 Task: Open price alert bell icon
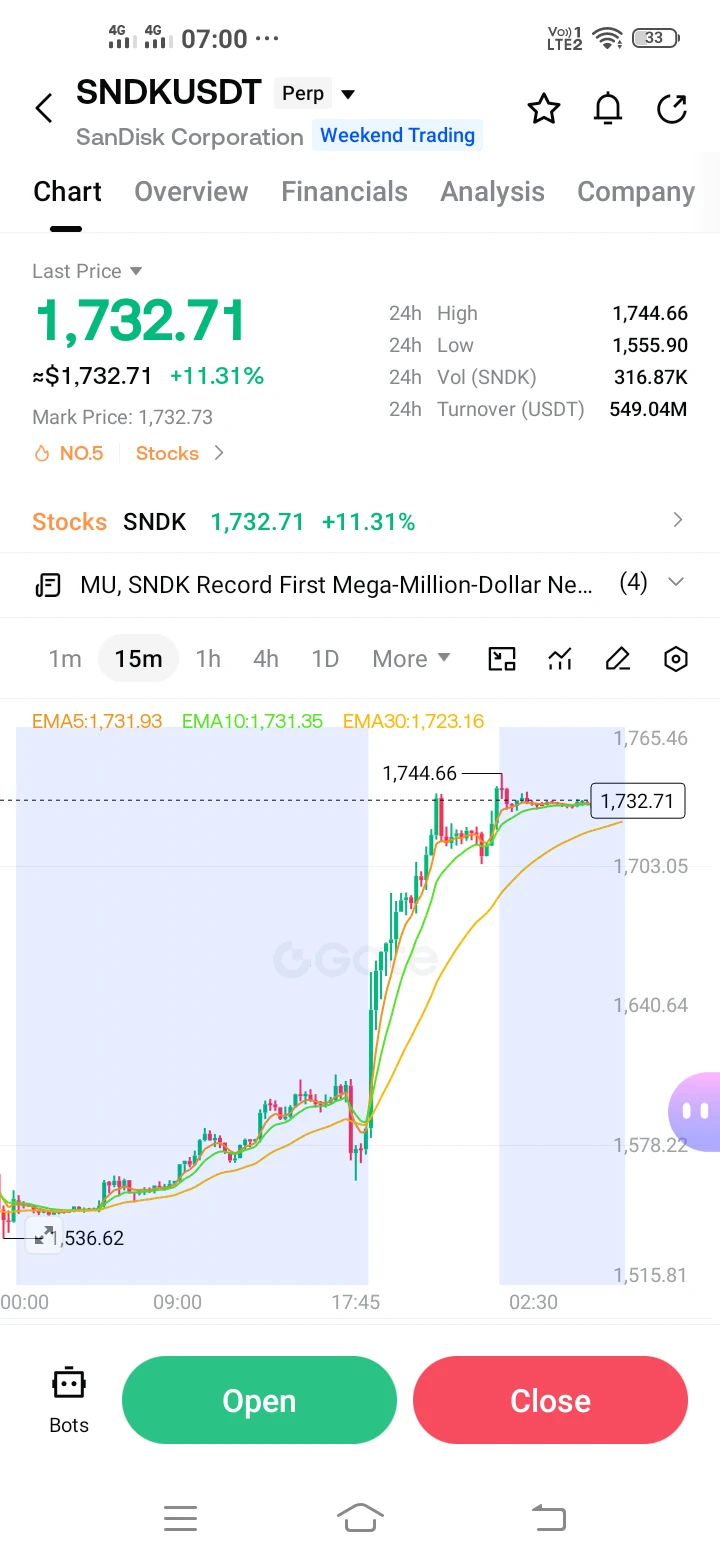coord(608,109)
